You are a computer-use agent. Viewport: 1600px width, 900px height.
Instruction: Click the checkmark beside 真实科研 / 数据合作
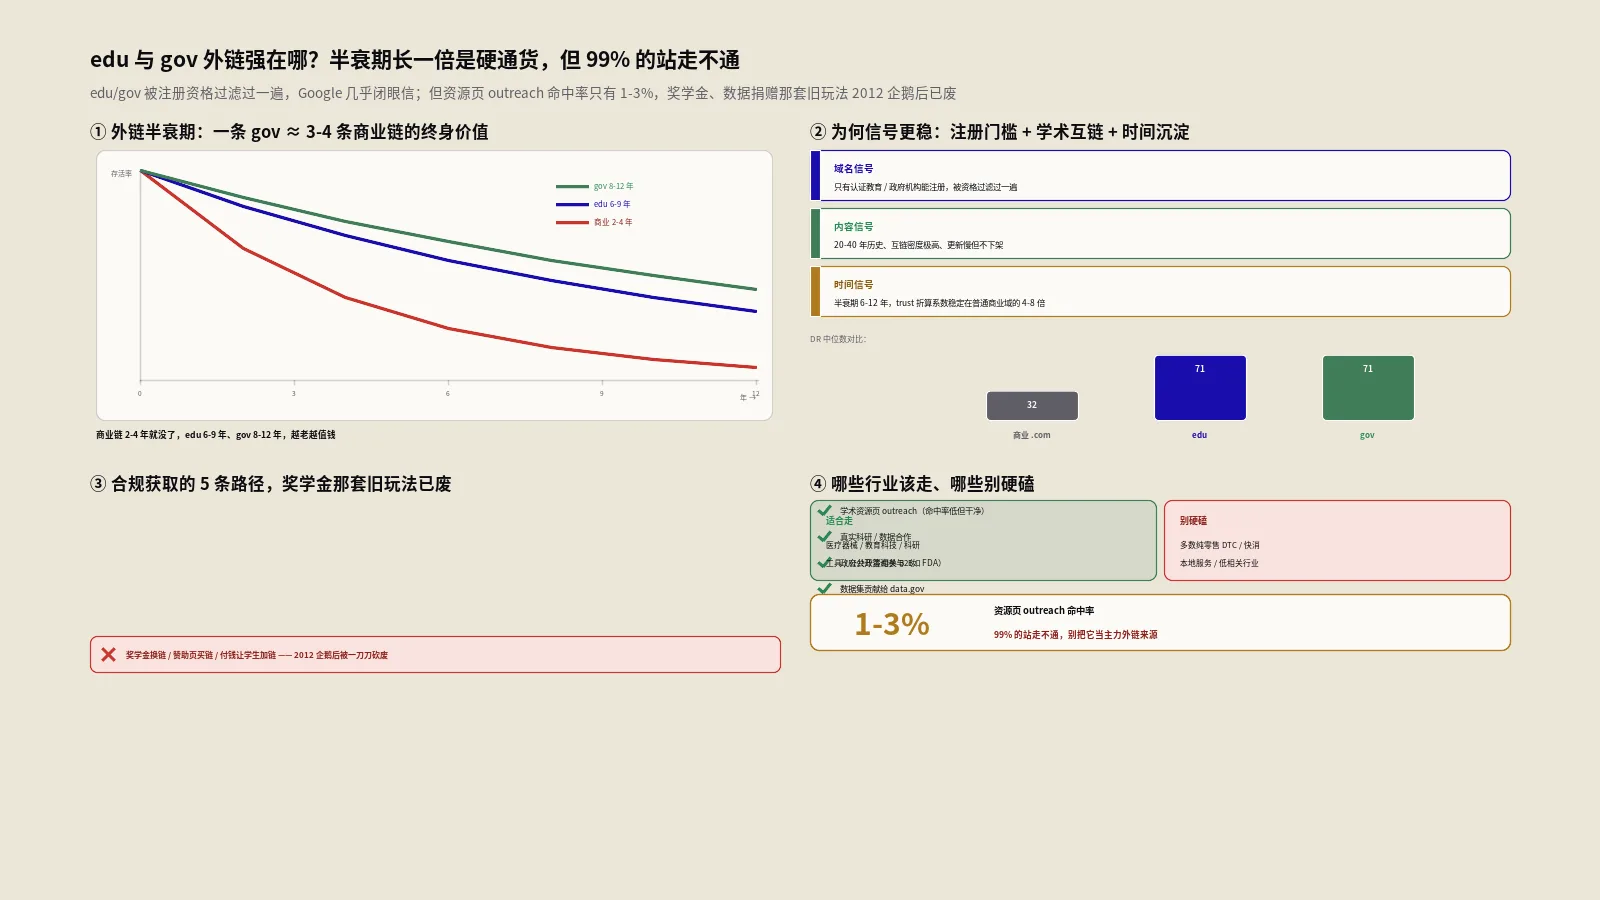point(825,537)
